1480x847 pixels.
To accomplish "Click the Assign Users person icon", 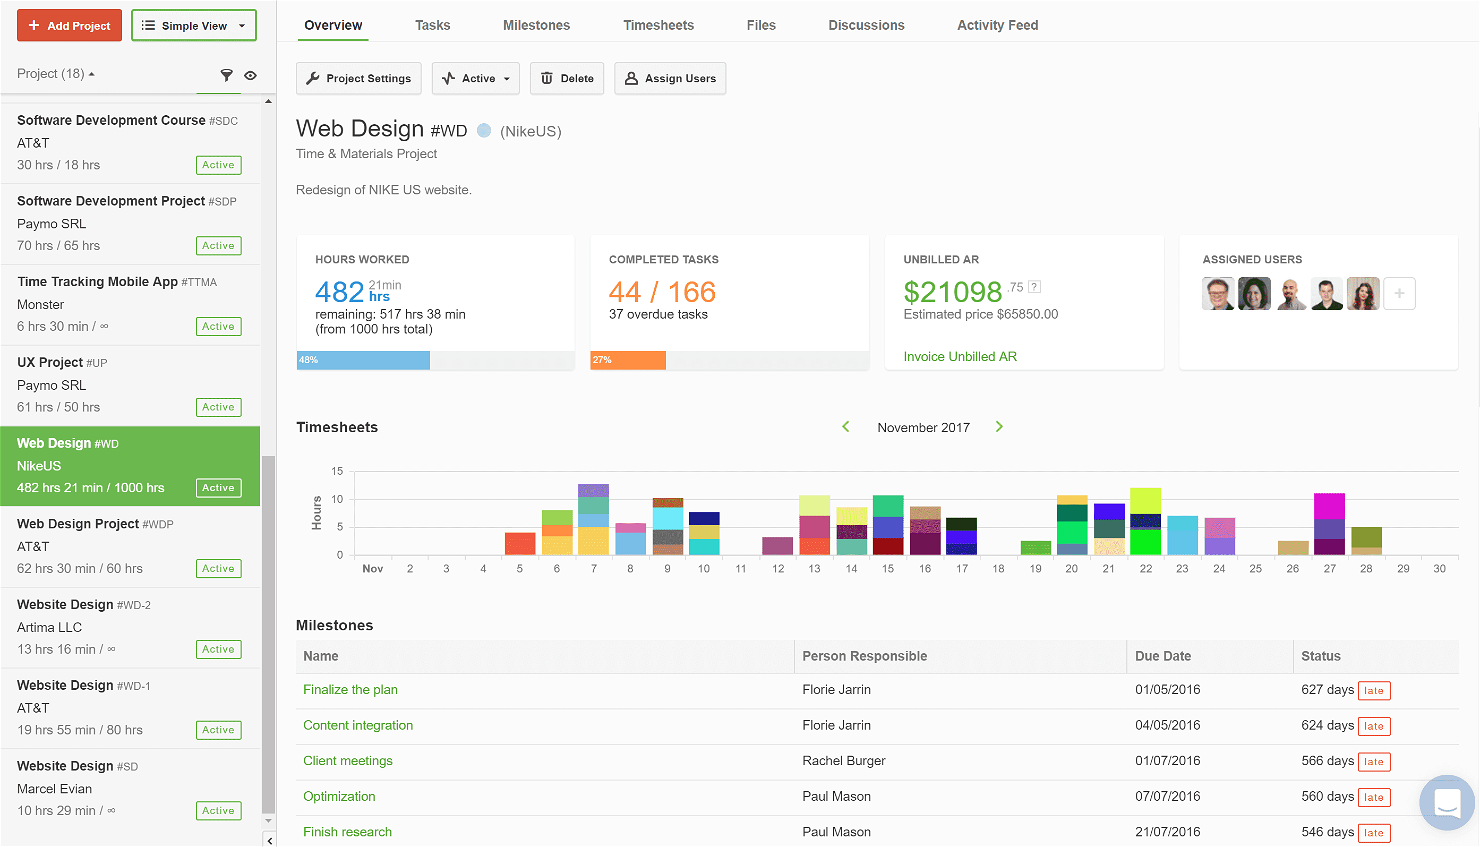I will [630, 78].
